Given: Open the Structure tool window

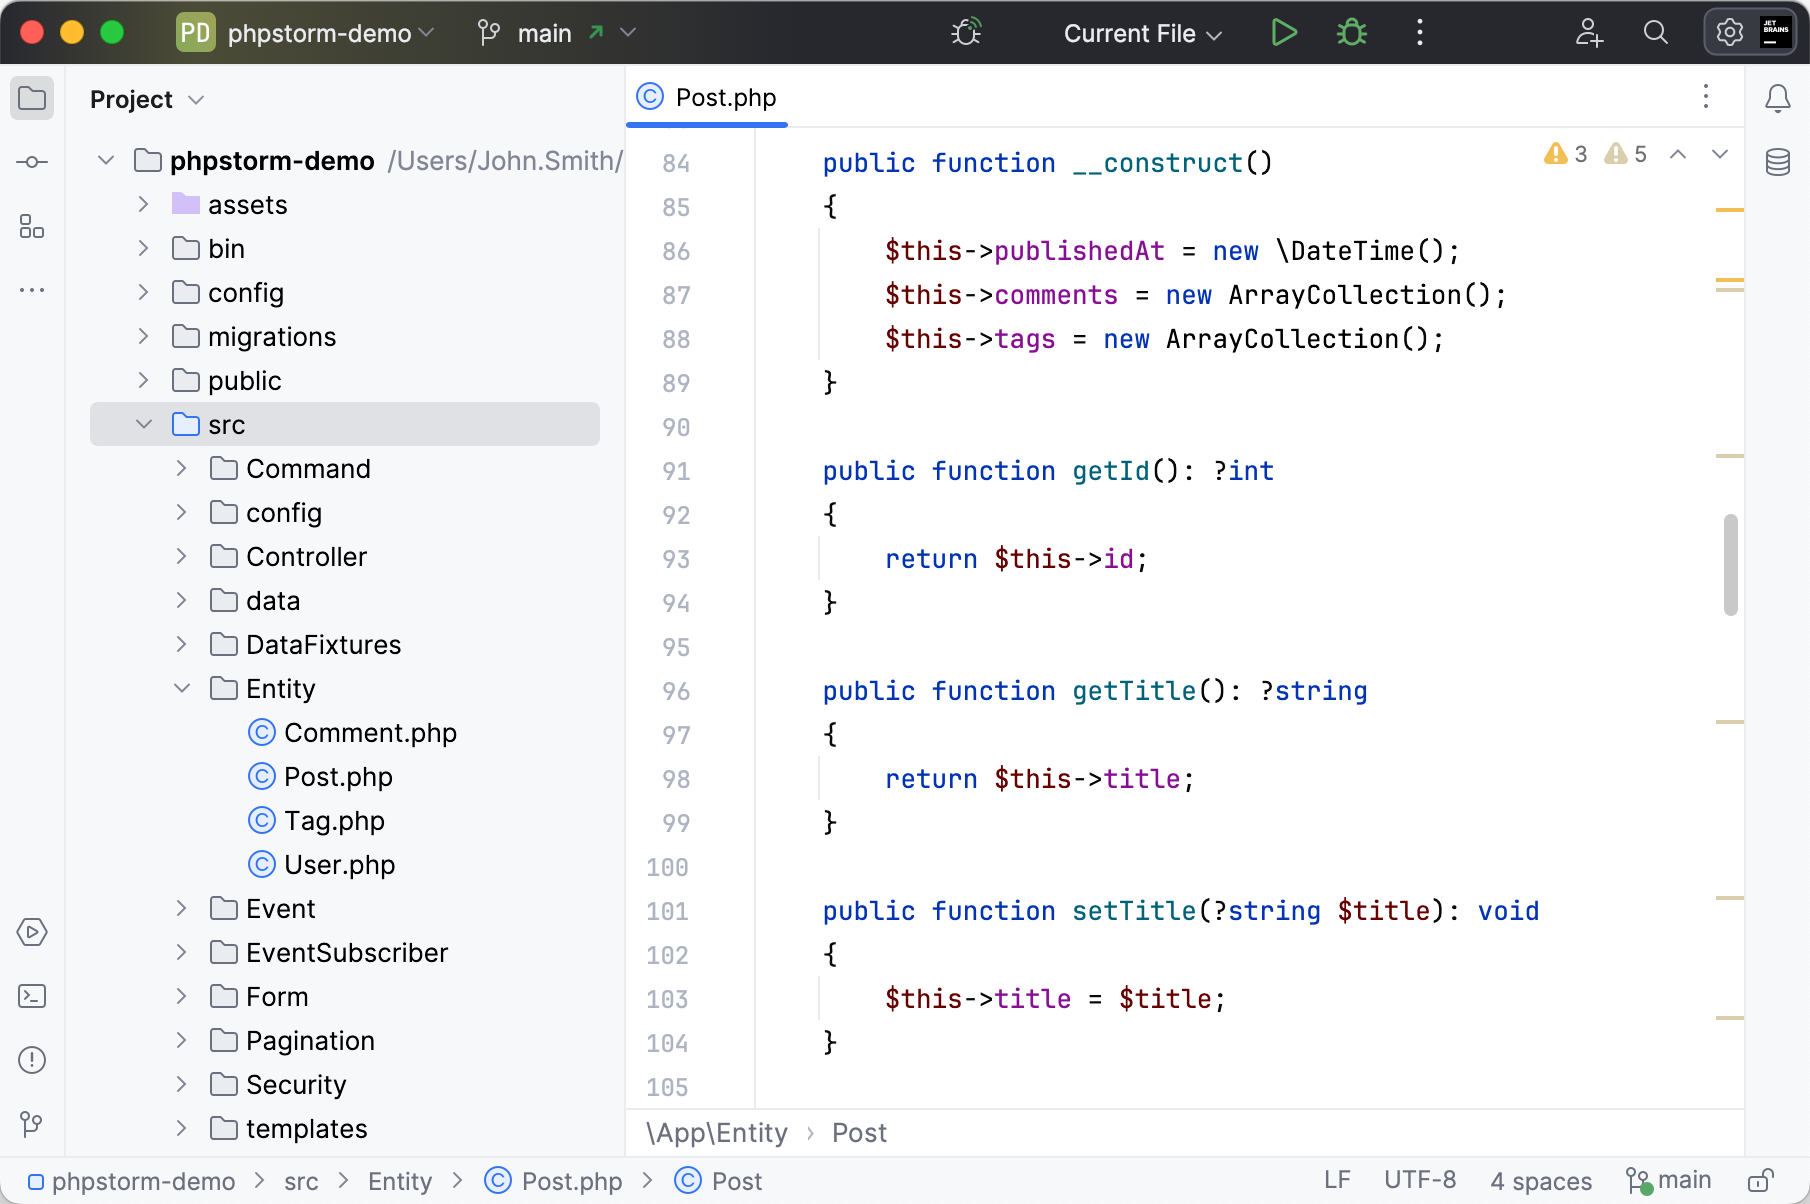Looking at the screenshot, I should pos(32,227).
